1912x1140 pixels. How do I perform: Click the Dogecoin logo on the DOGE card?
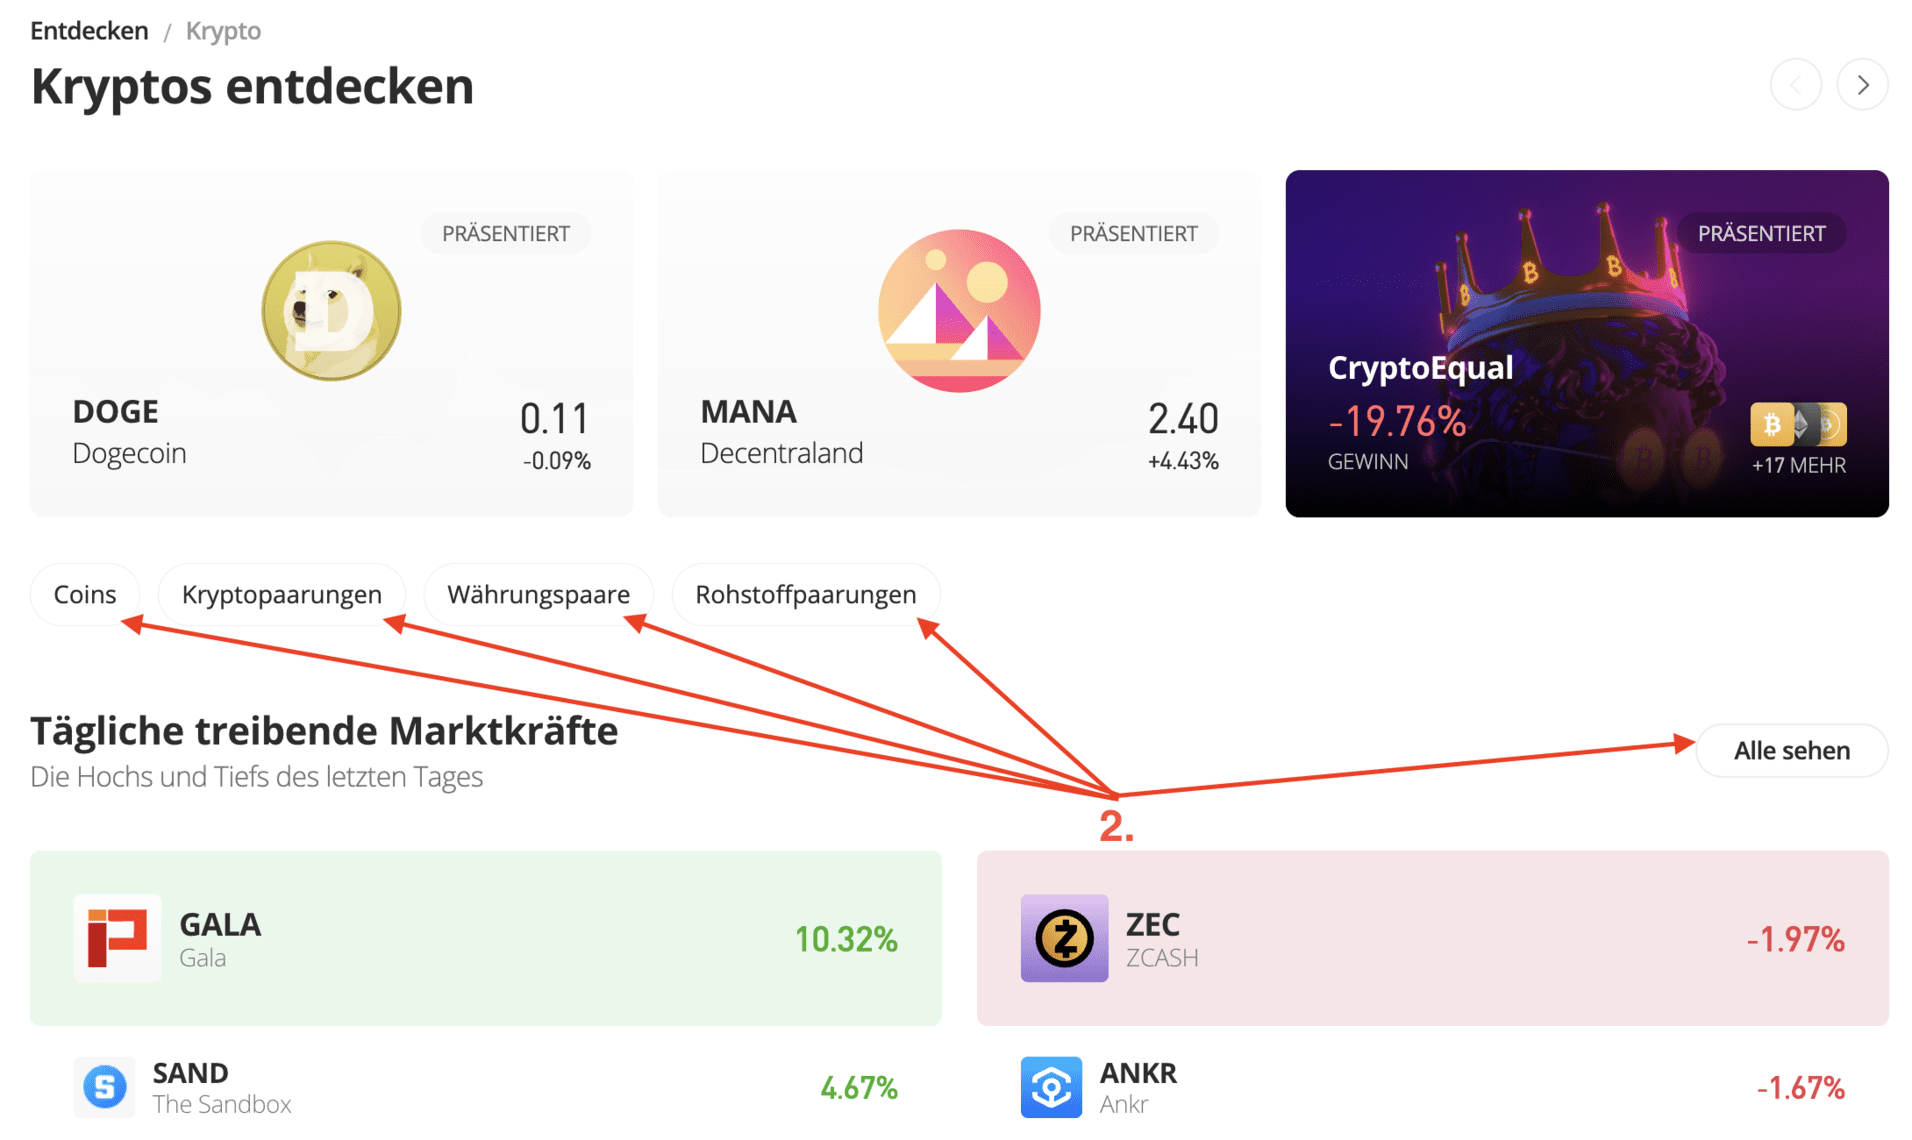click(x=331, y=310)
